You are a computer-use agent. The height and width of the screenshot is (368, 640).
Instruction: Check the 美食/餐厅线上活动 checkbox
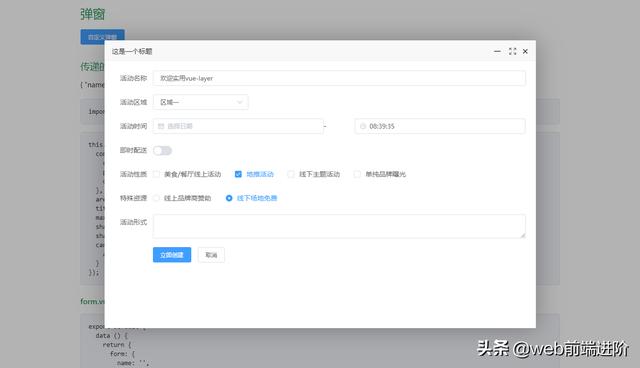157,174
